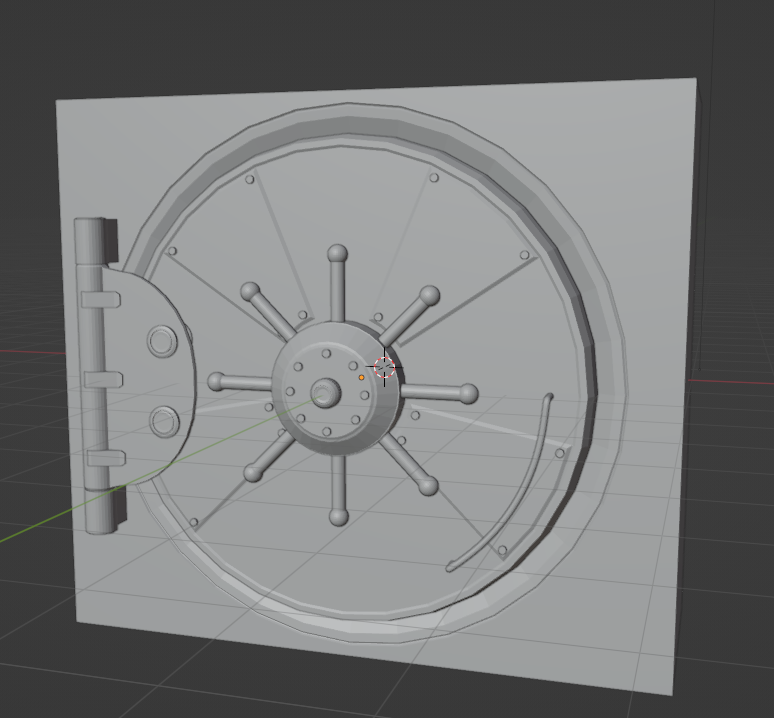Select the lower-right diagonal spoke ball

coord(428,486)
